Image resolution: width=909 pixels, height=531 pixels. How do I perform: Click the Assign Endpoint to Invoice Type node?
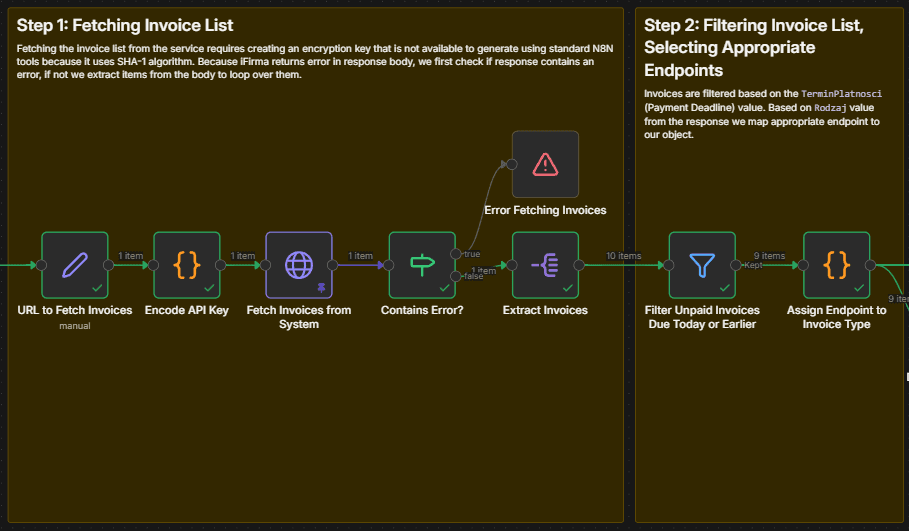[836, 265]
